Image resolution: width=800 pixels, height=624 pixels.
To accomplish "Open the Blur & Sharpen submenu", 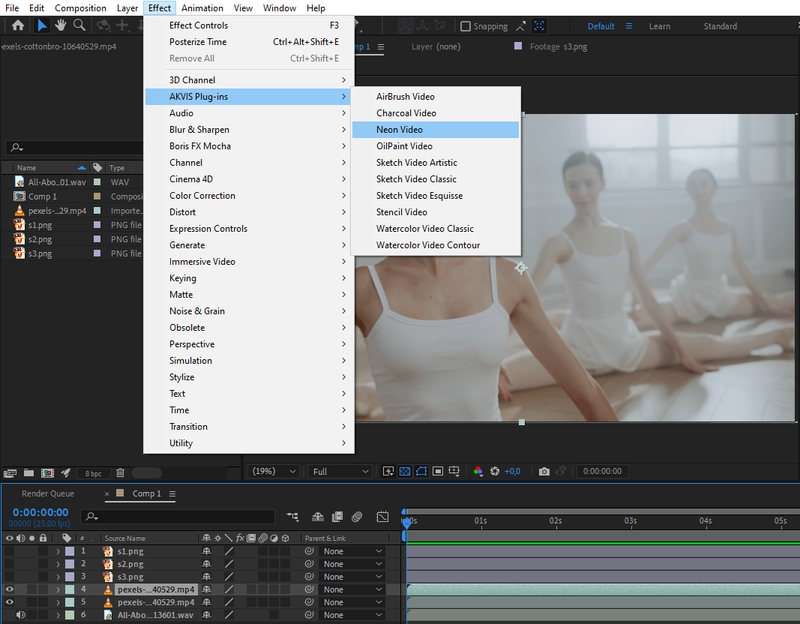I will [249, 130].
